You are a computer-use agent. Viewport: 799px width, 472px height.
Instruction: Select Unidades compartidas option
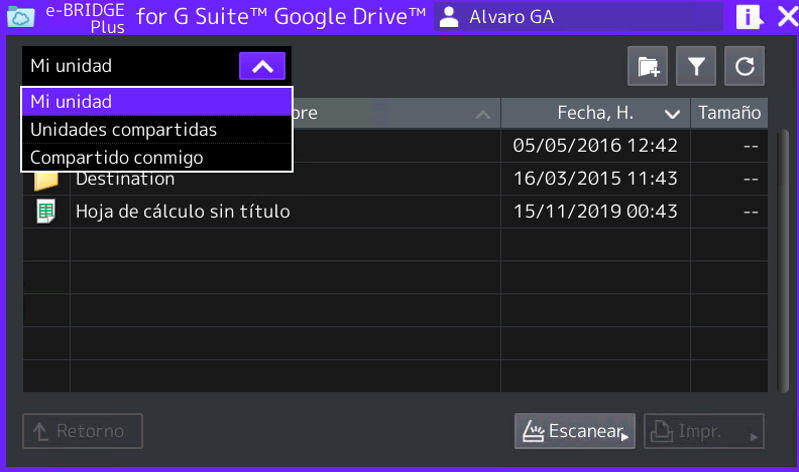156,130
